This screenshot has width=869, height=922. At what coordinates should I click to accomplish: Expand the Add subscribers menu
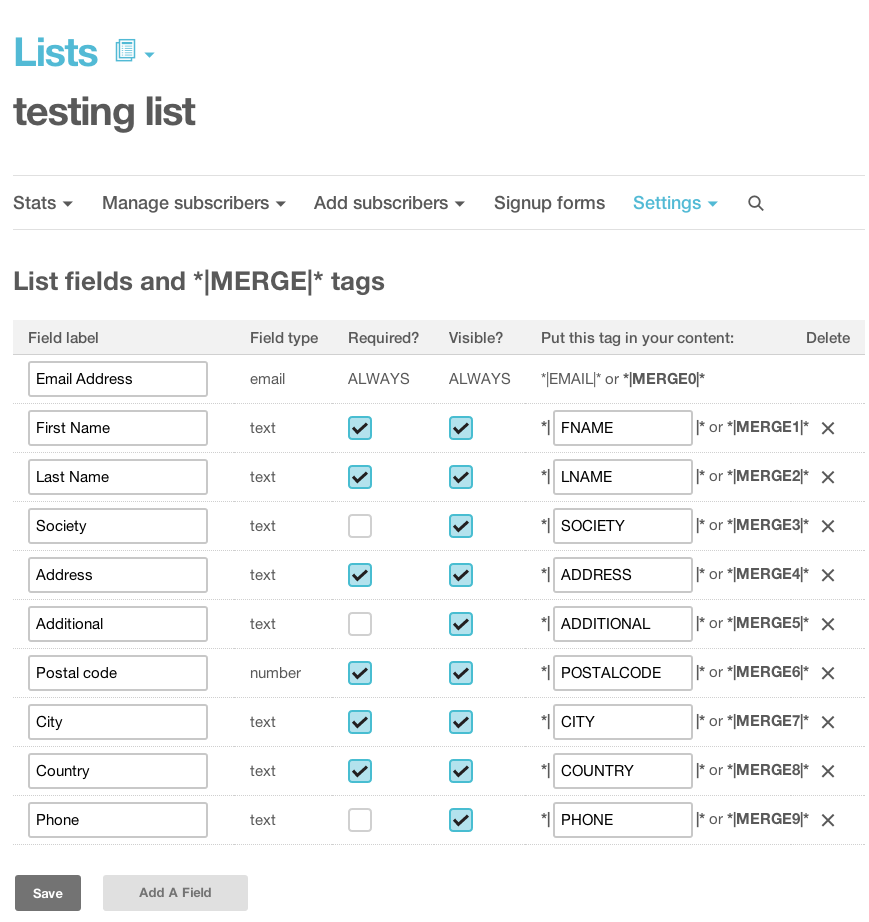pos(389,203)
